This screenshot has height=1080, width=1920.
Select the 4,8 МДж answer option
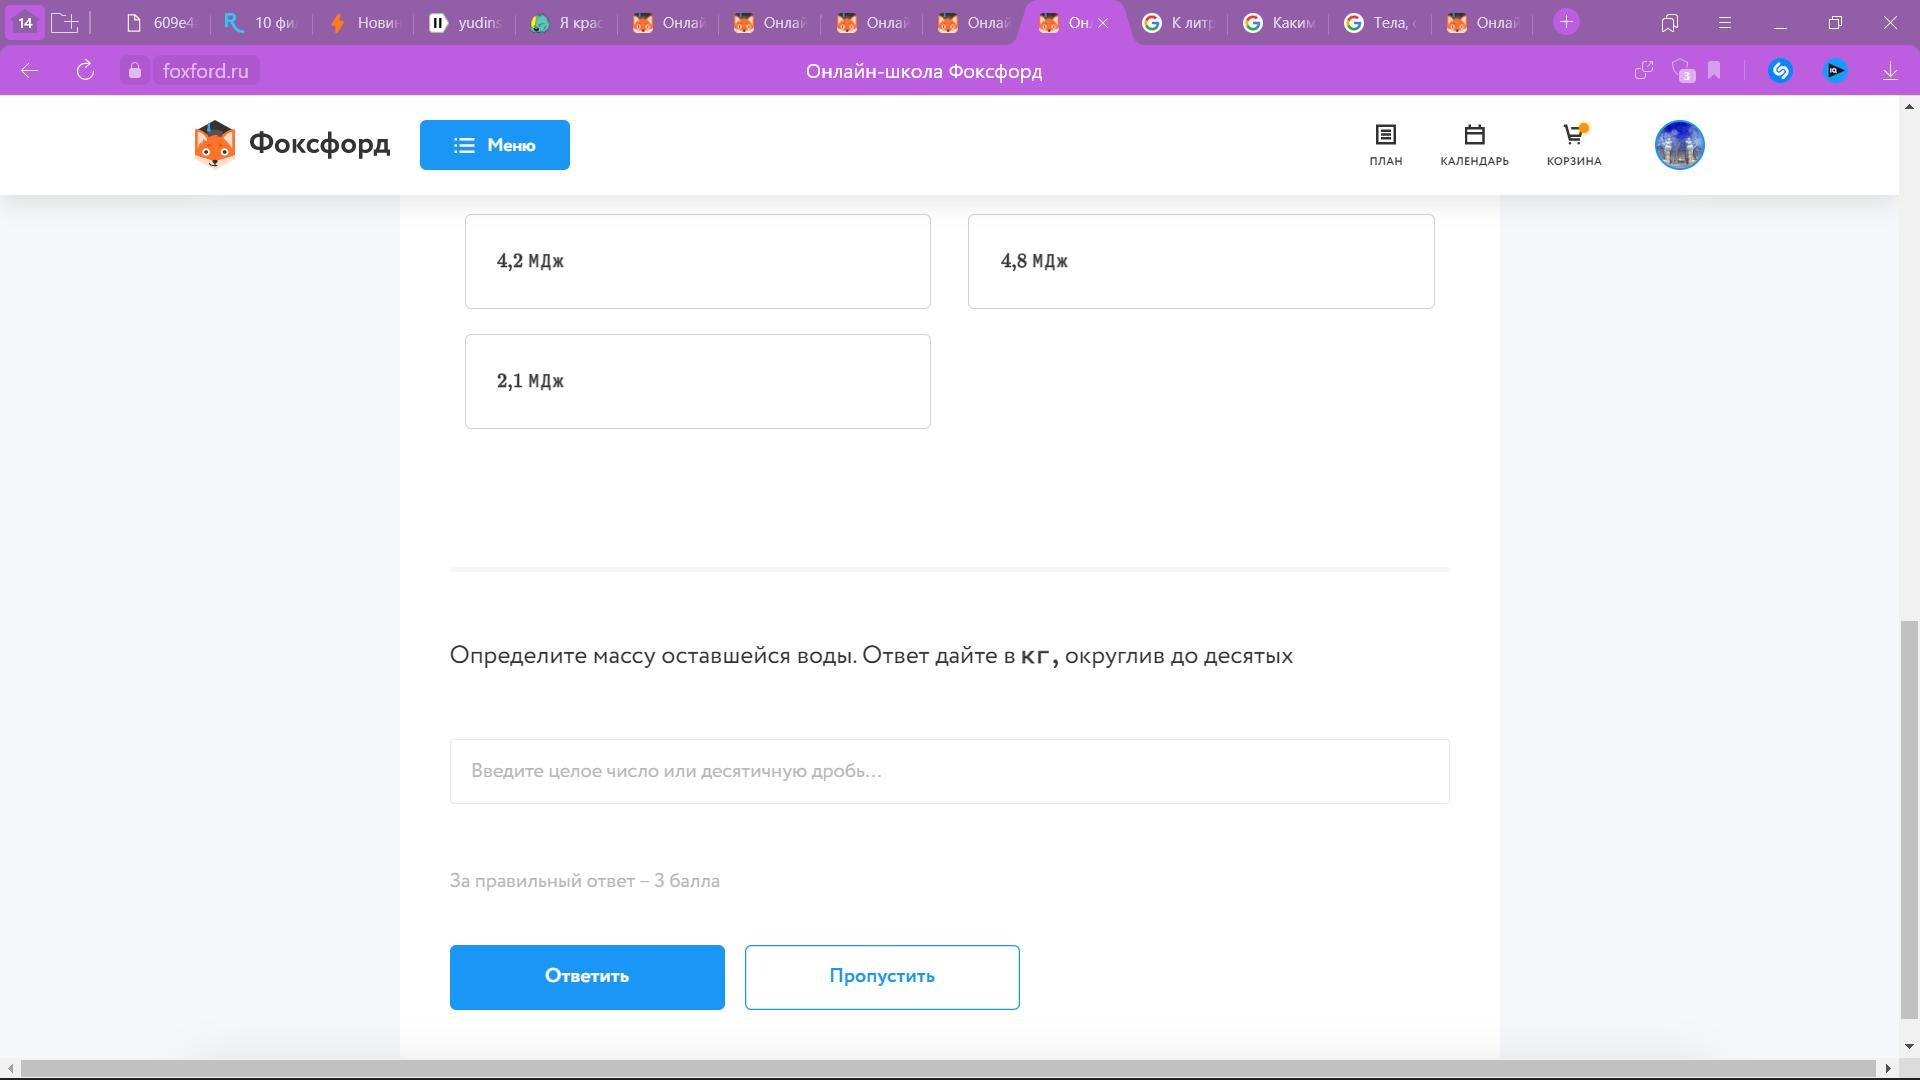tap(1200, 261)
